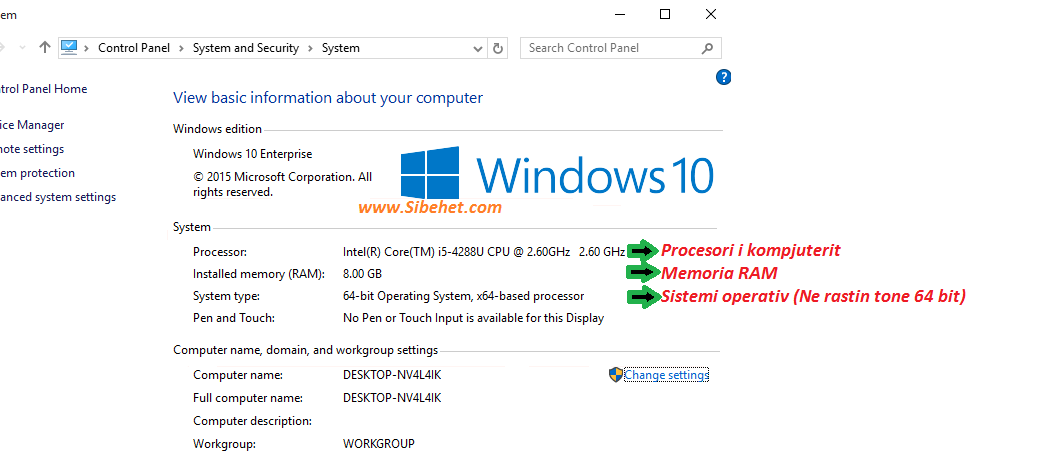Screen dimensions: 1050x471
Task: Click the Pen and Touch: label
Action: pos(234,318)
